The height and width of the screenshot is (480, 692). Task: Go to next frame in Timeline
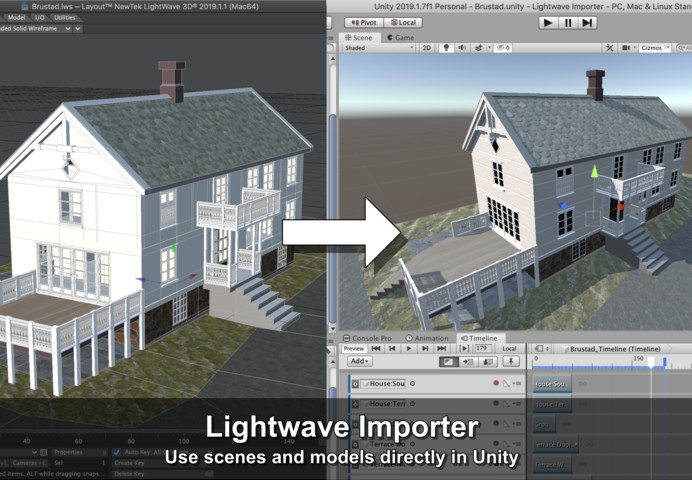click(425, 349)
